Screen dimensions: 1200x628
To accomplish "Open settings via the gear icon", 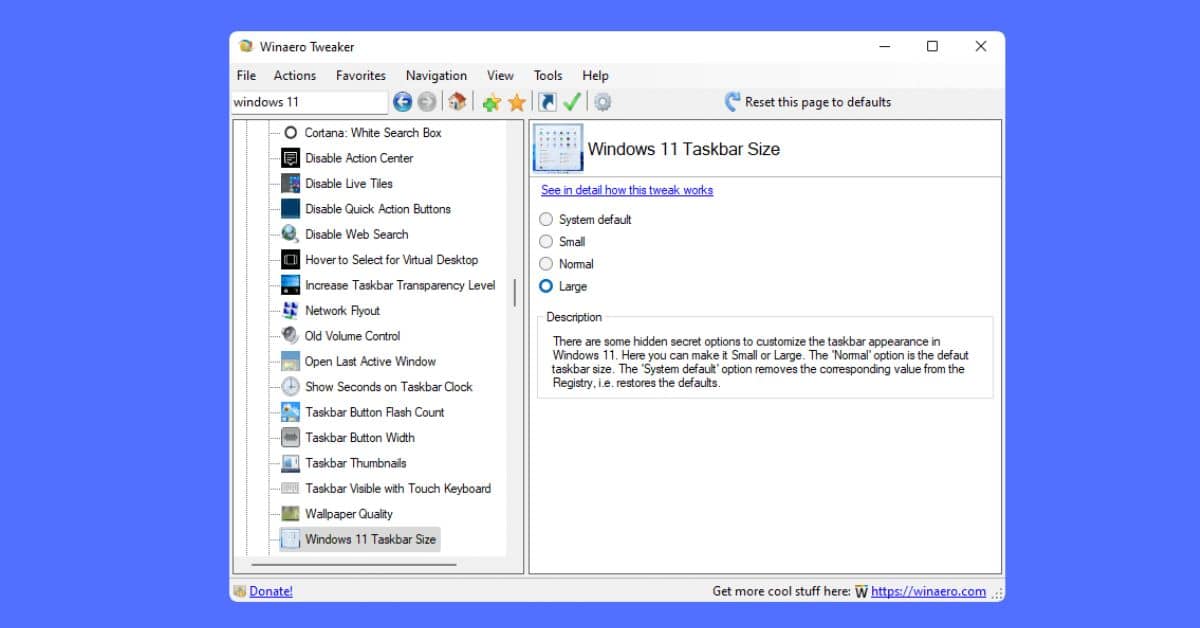I will click(604, 100).
